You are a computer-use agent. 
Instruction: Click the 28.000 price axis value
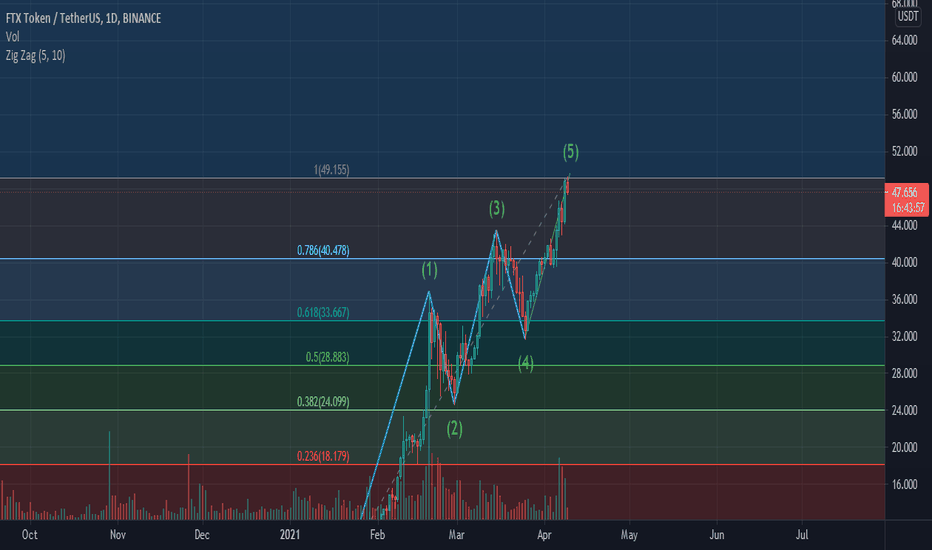click(904, 373)
